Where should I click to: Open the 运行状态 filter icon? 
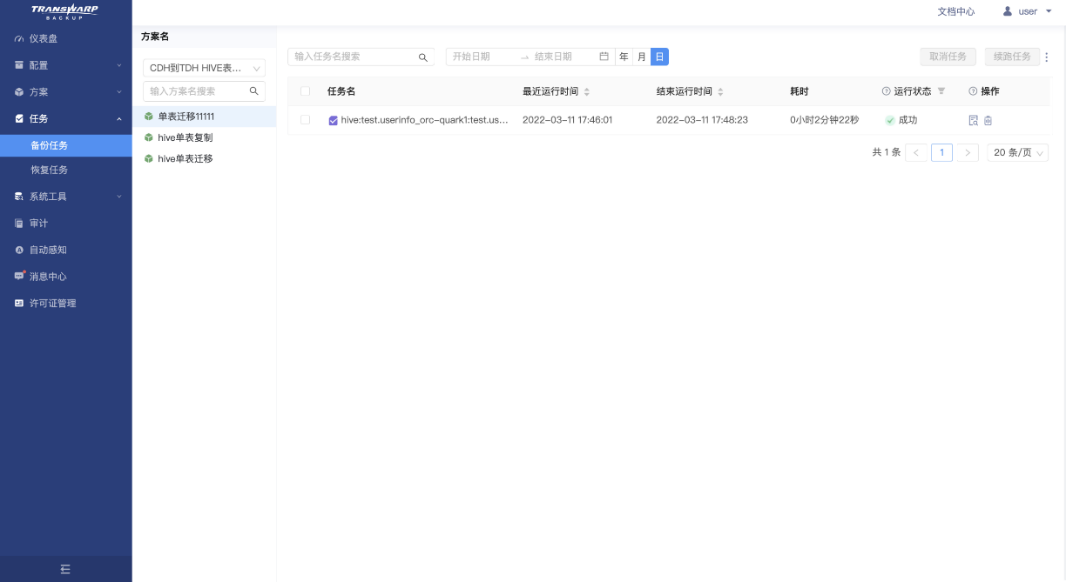pos(941,91)
